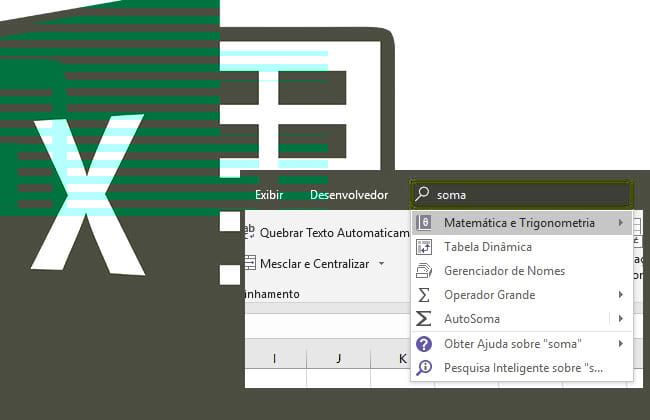Expand Obter Ajuda sobre soma arrow
This screenshot has height=420, width=650.
[621, 343]
